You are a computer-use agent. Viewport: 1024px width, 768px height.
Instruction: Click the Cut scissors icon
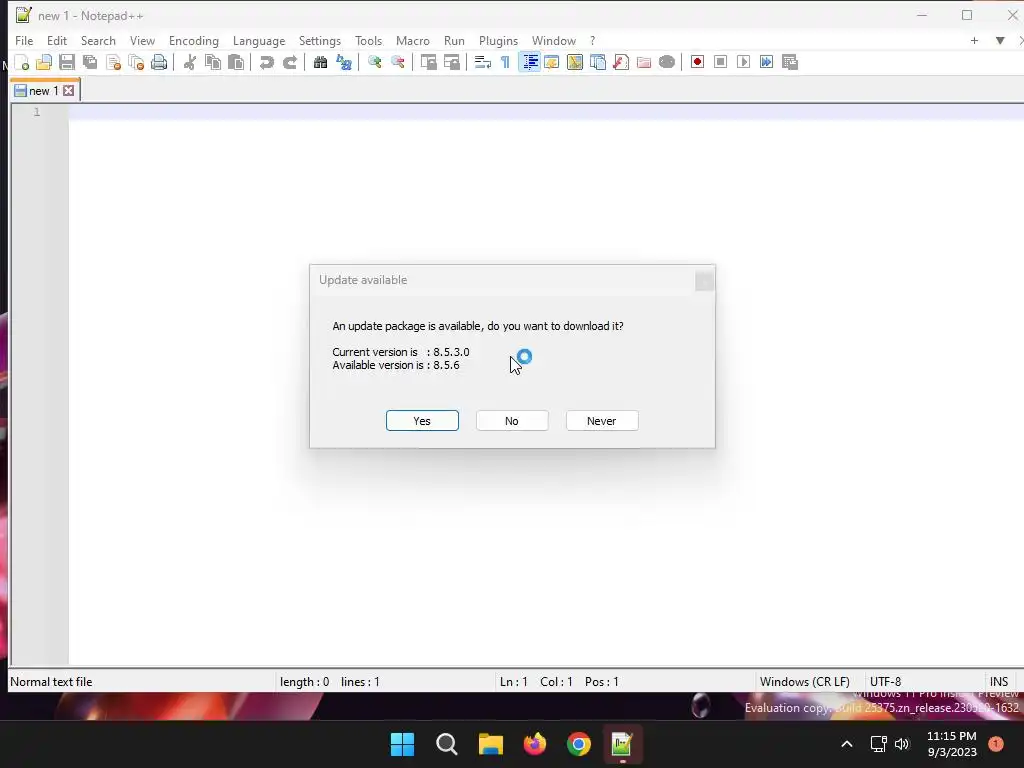pos(189,62)
